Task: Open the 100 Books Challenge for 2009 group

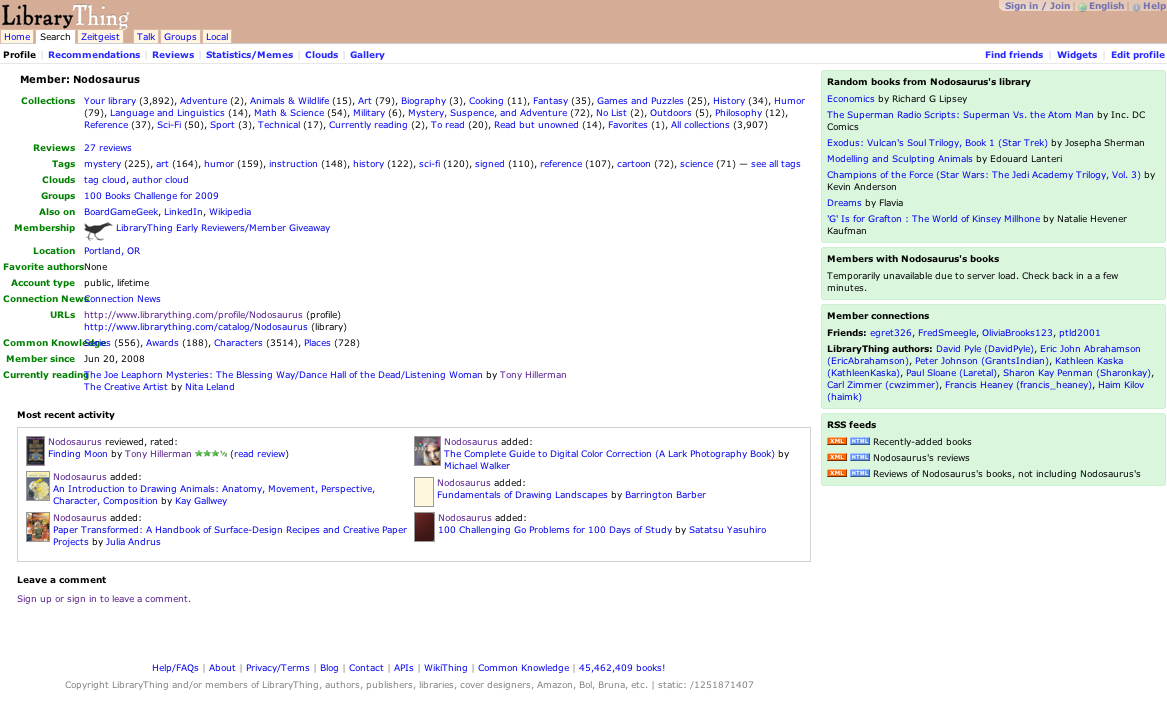Action: (x=151, y=196)
